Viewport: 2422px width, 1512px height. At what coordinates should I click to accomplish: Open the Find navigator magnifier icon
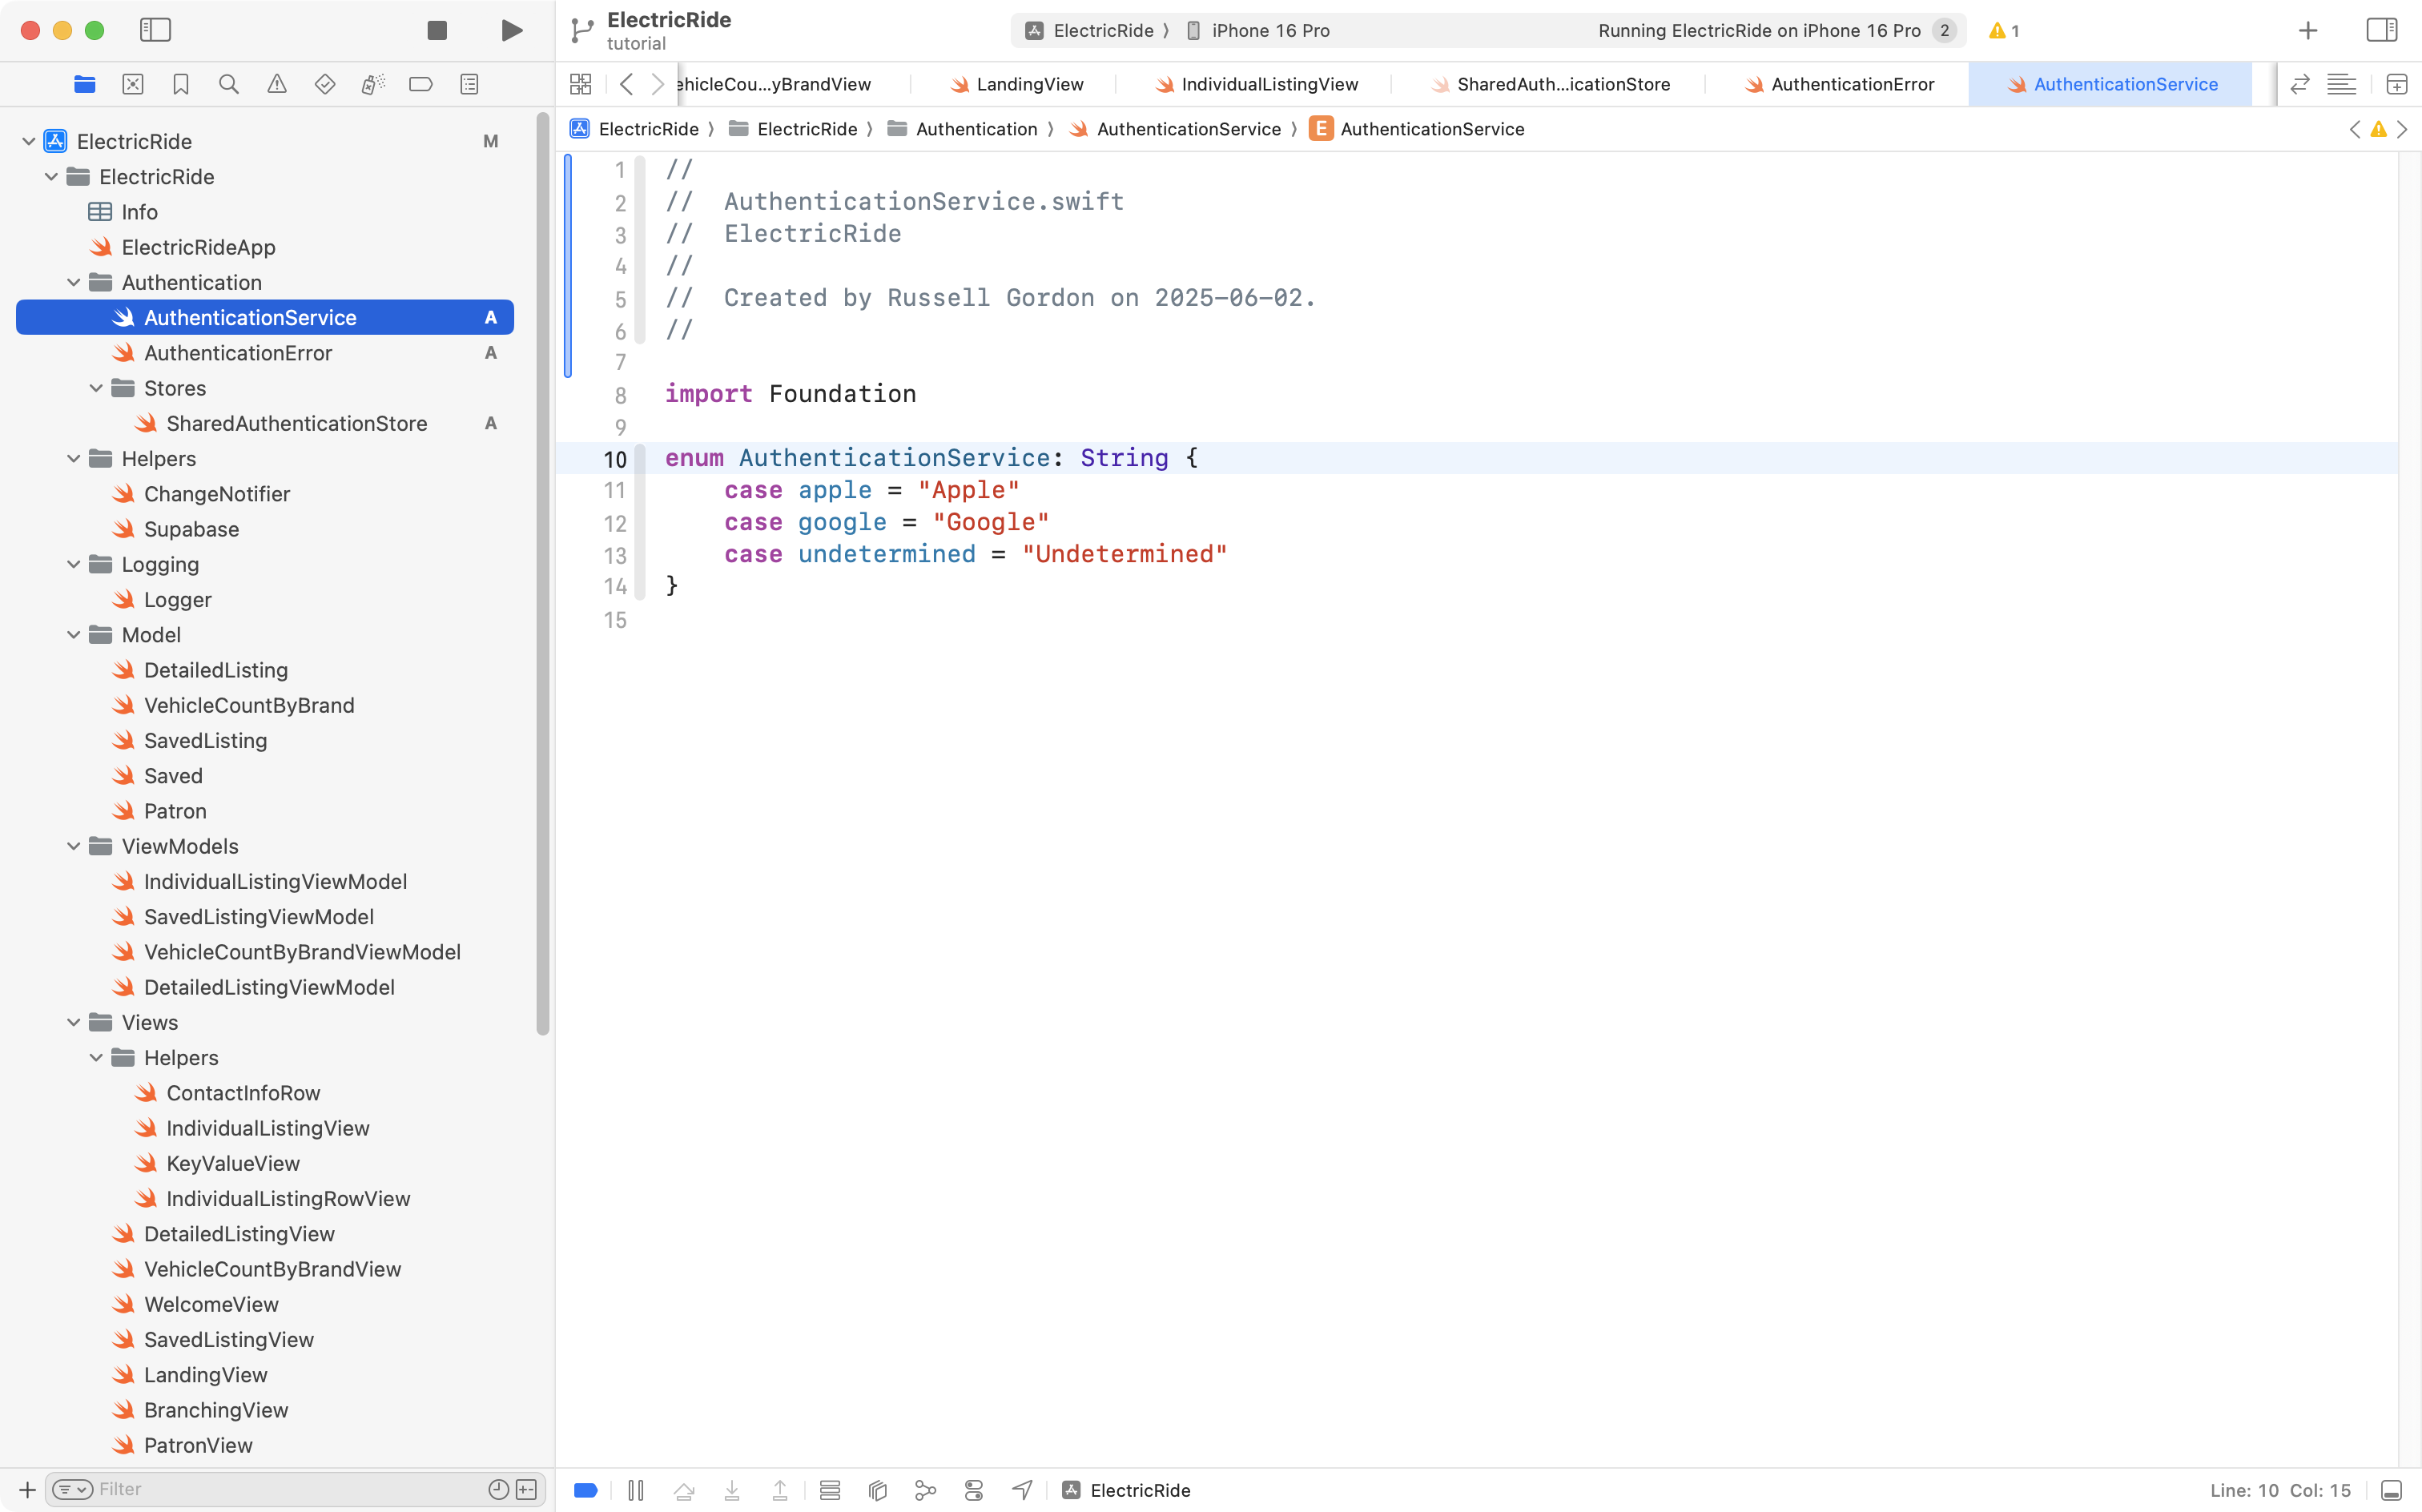(229, 84)
